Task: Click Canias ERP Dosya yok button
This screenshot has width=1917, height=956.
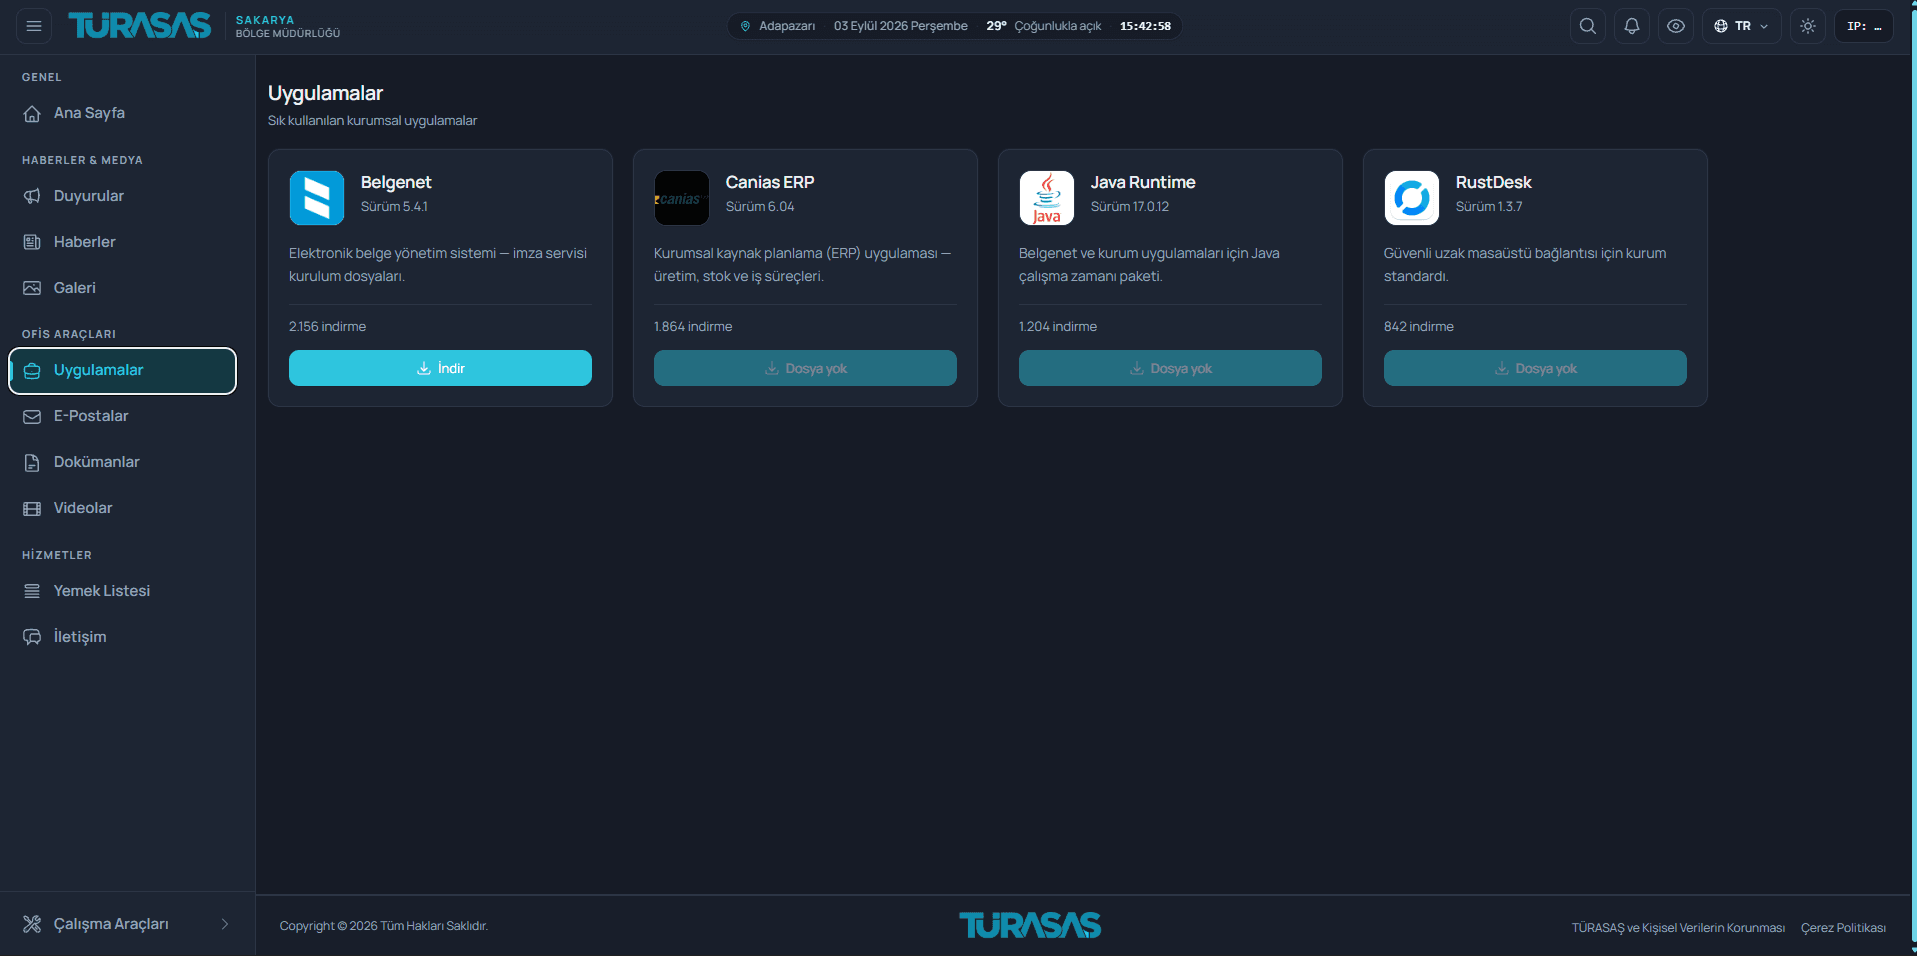Action: tap(805, 368)
